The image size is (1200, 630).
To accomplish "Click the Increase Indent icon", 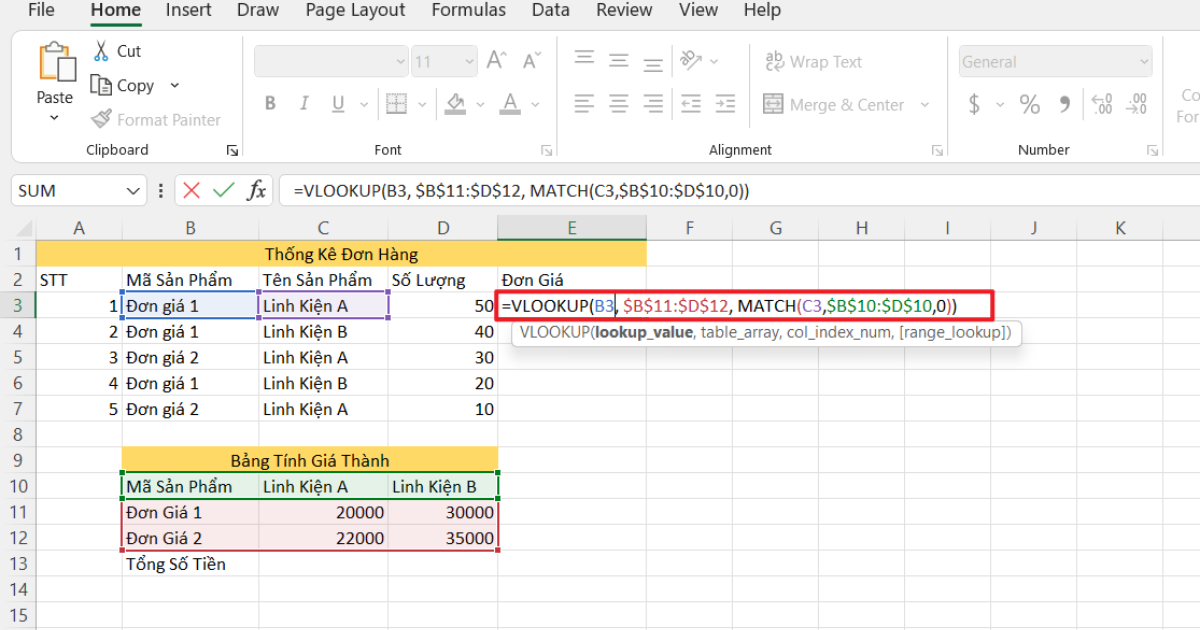I will click(725, 103).
